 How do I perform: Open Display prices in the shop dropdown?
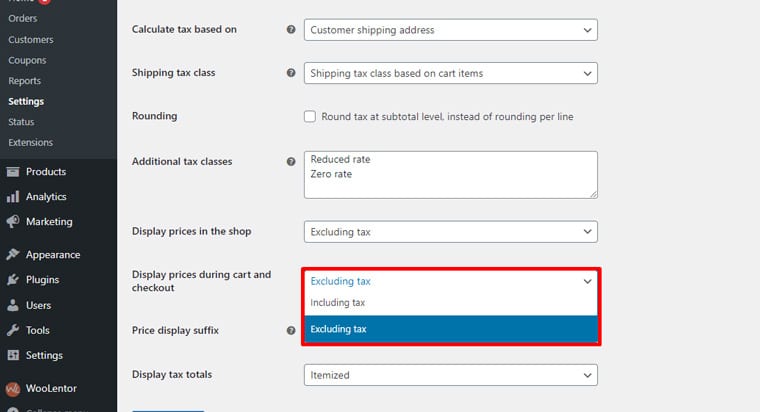click(x=450, y=232)
